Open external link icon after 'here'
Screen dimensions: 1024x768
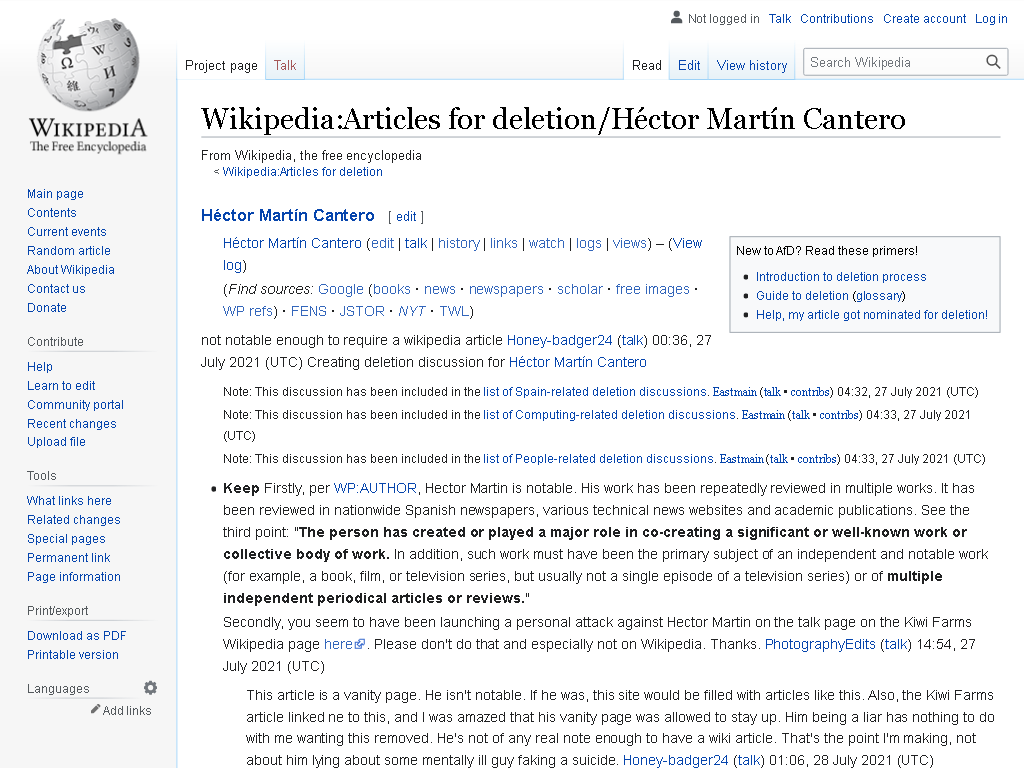pos(360,645)
